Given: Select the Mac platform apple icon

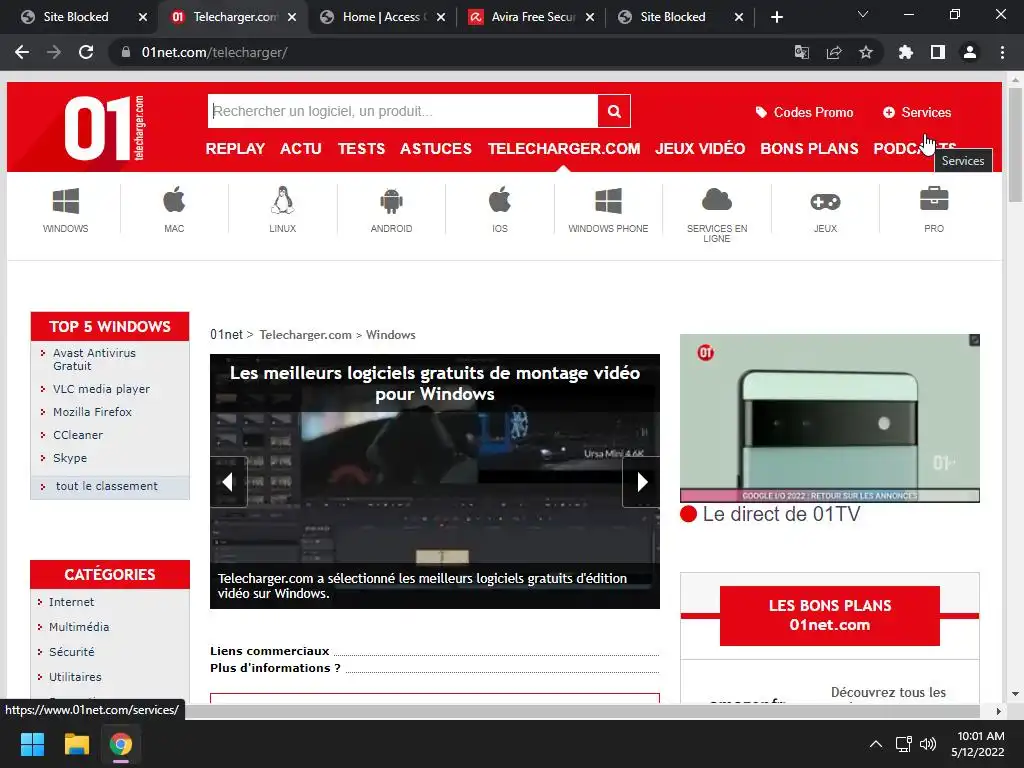Looking at the screenshot, I should tap(174, 200).
